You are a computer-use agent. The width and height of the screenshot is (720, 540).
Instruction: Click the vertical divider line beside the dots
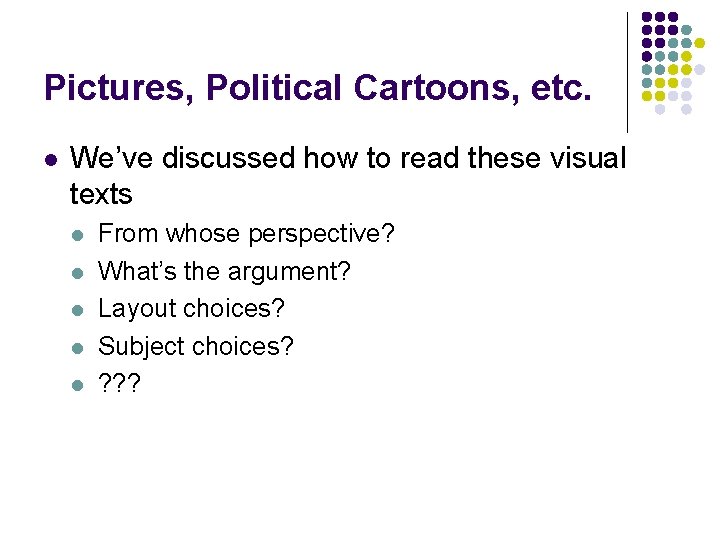627,72
